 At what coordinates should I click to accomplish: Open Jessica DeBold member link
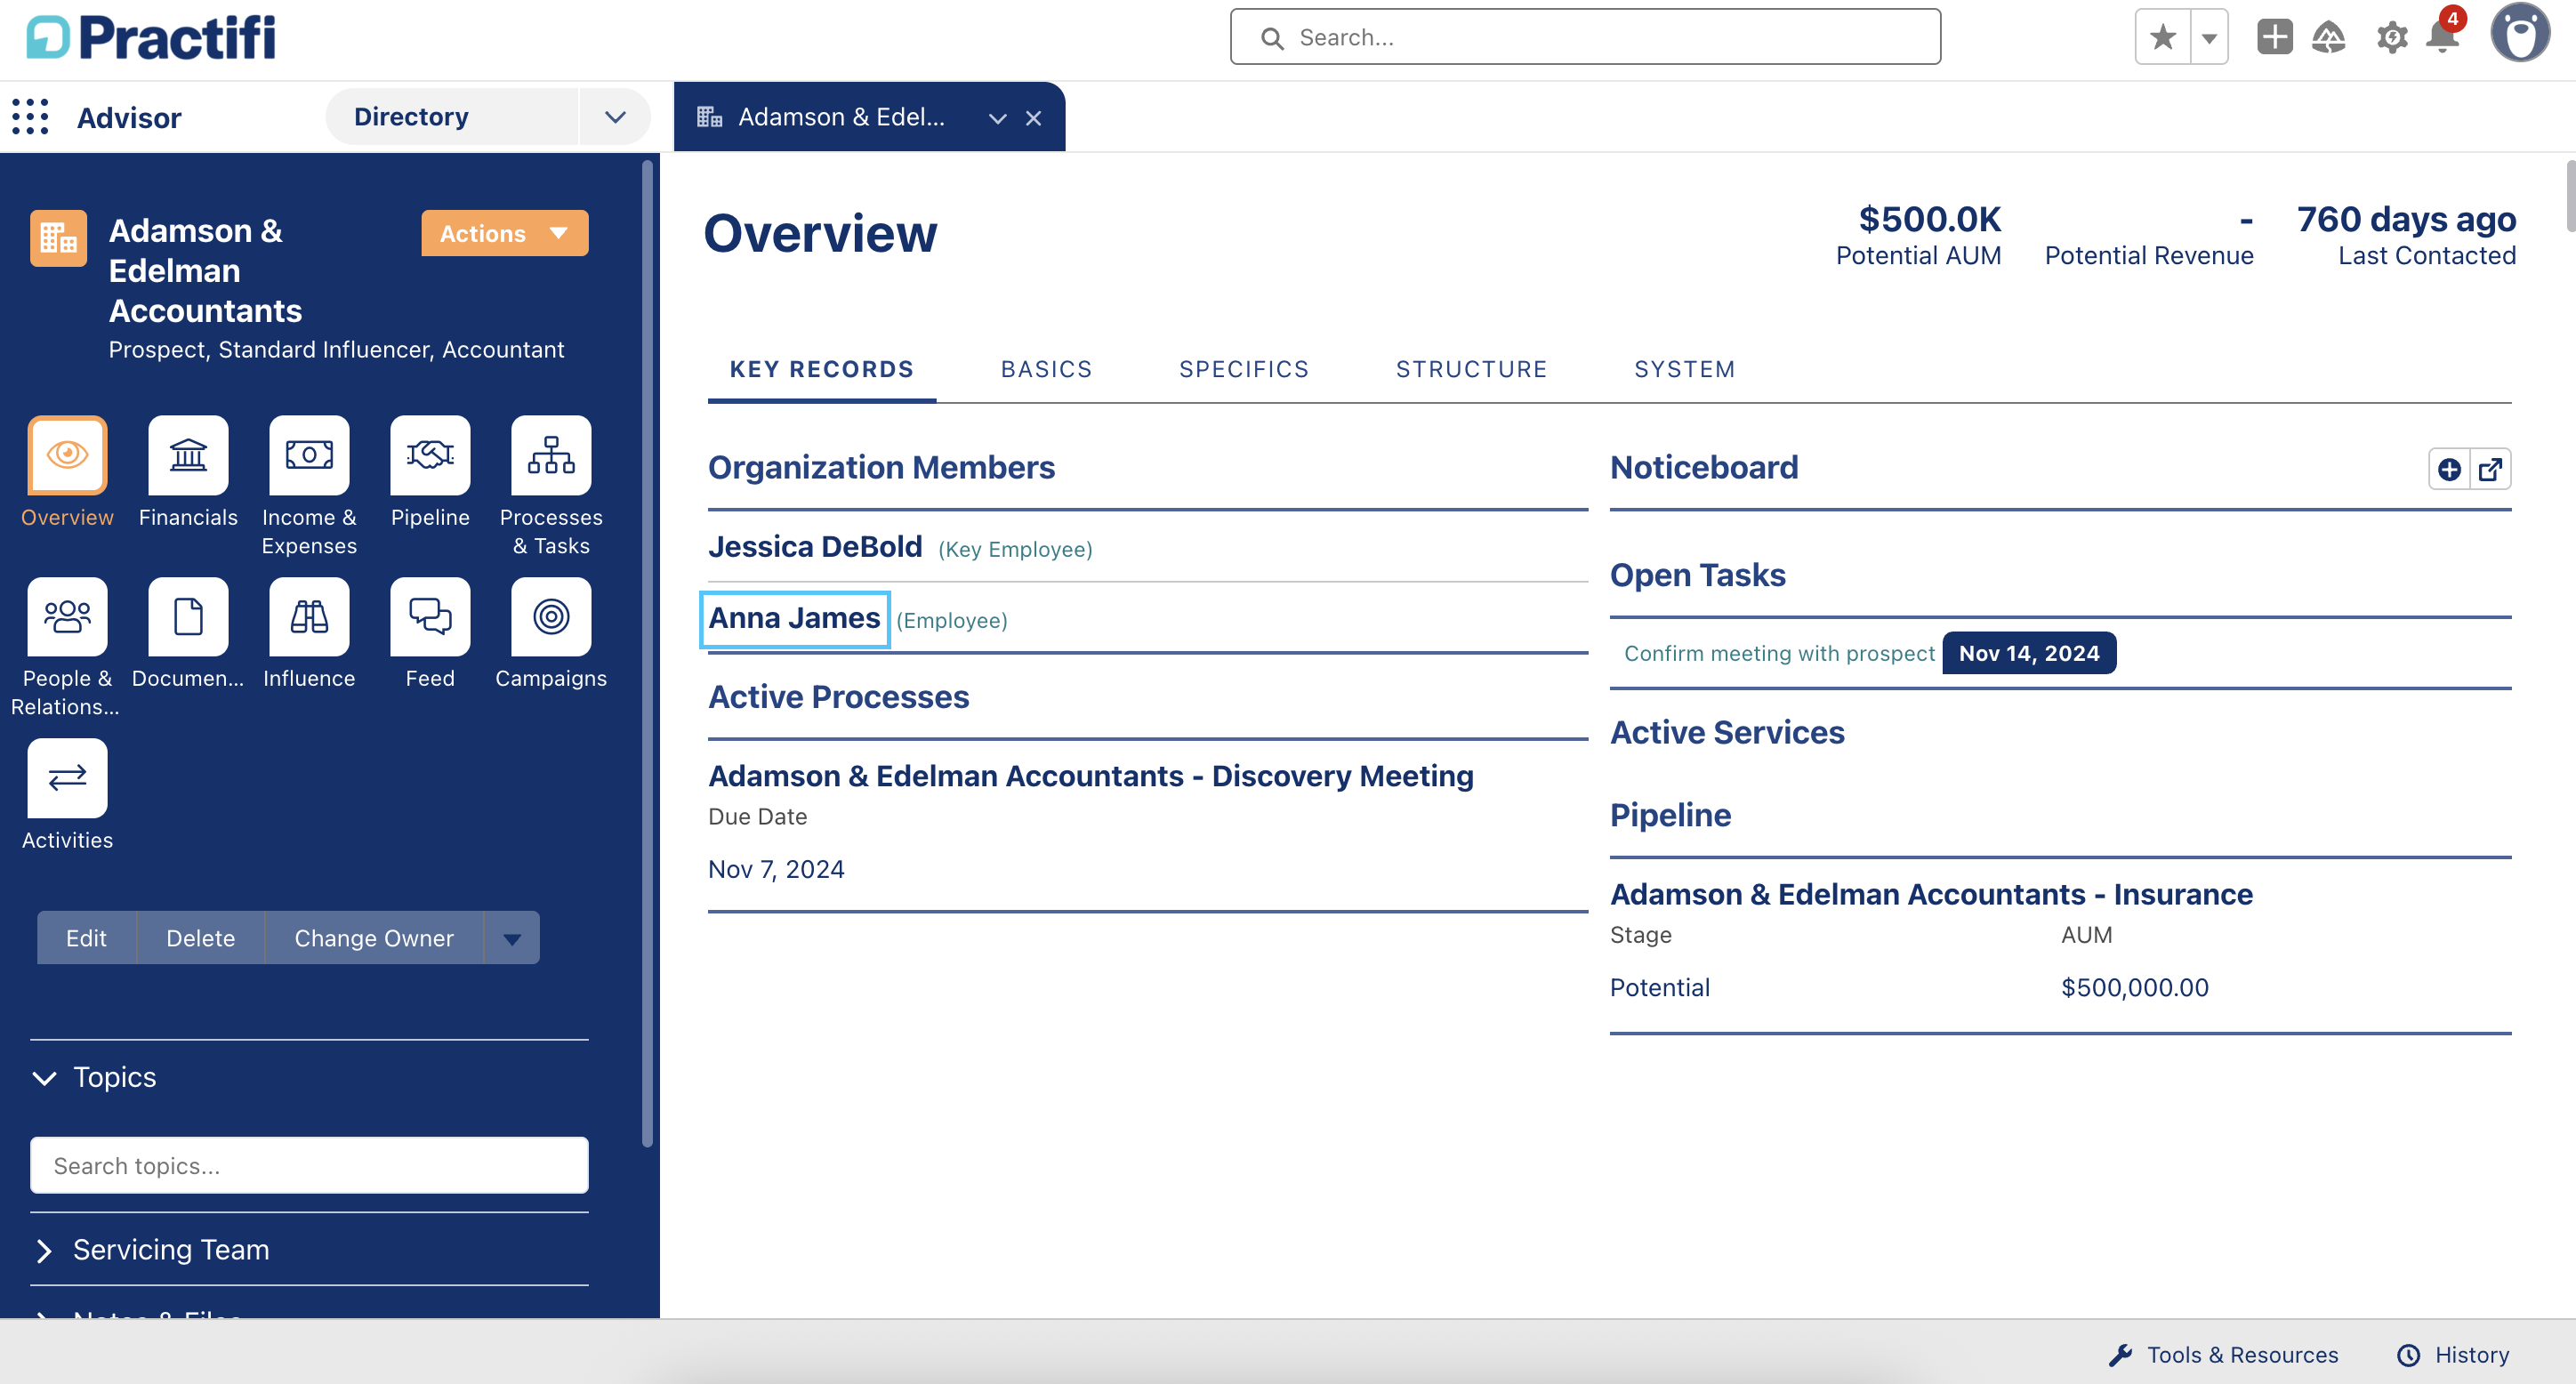[815, 547]
